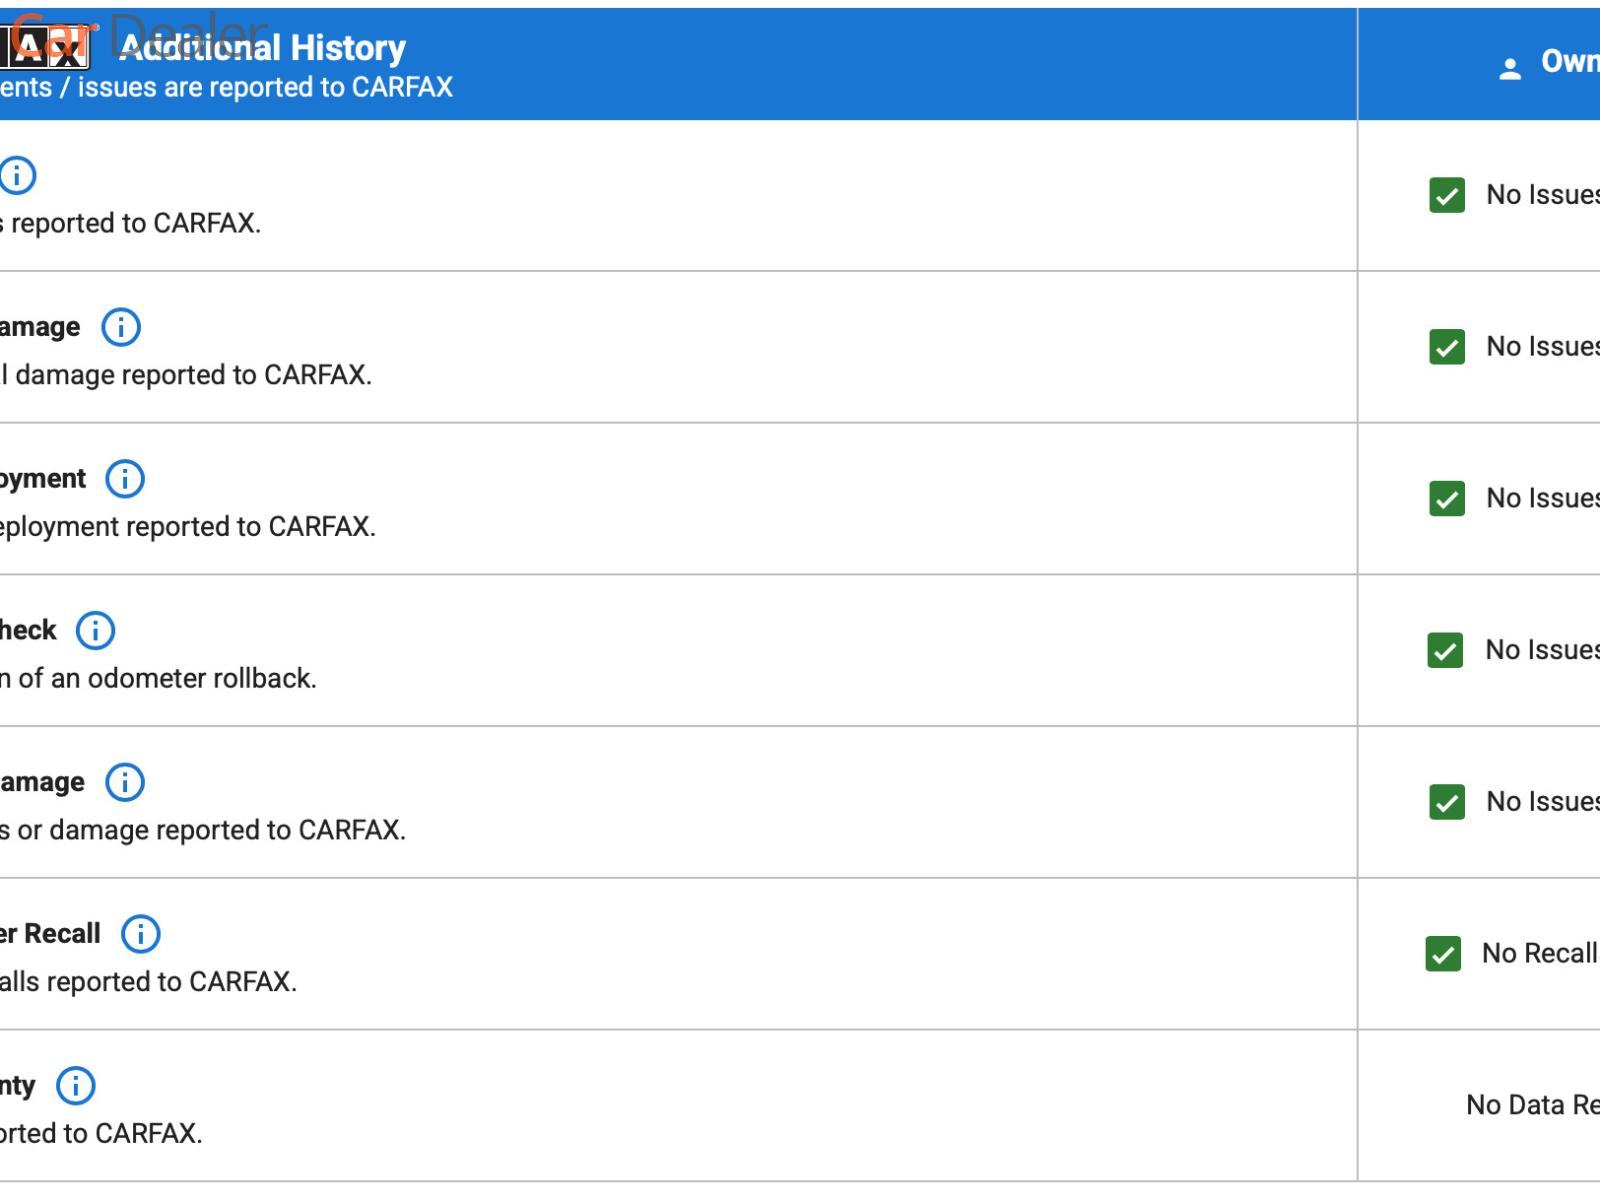Click the 'No Data Re' cell text
This screenshot has width=1600, height=1200.
[x=1532, y=1105]
